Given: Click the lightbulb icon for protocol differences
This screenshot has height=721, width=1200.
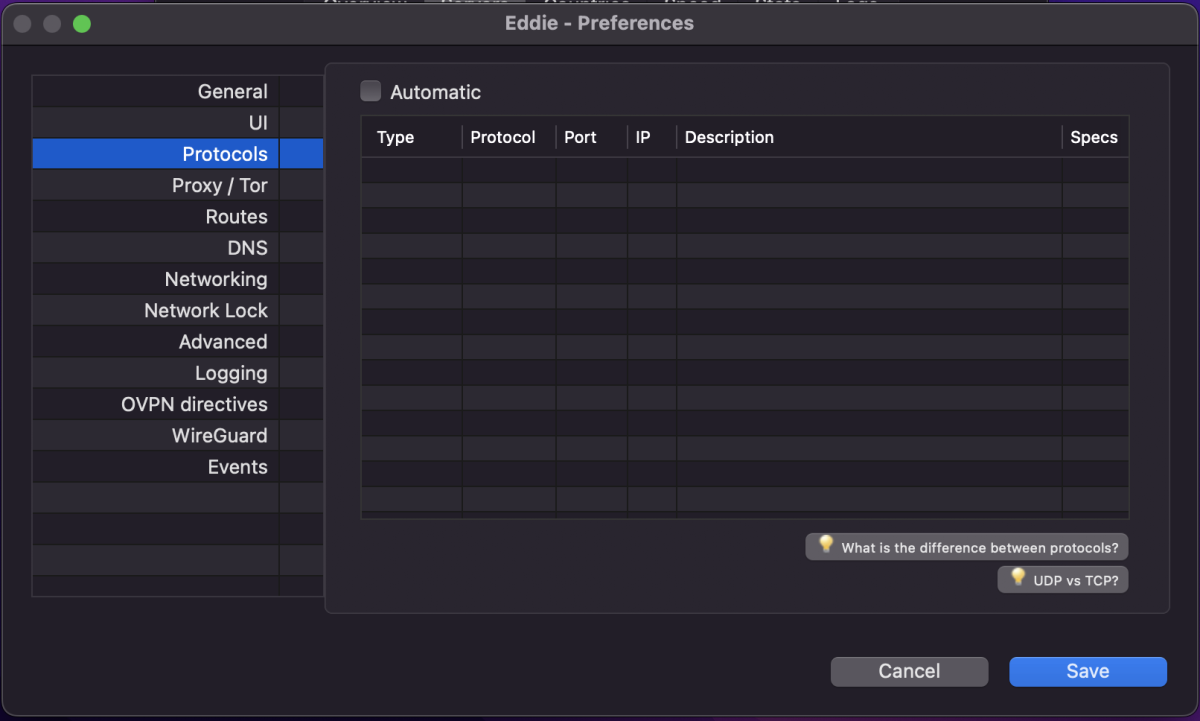Looking at the screenshot, I should click(826, 545).
